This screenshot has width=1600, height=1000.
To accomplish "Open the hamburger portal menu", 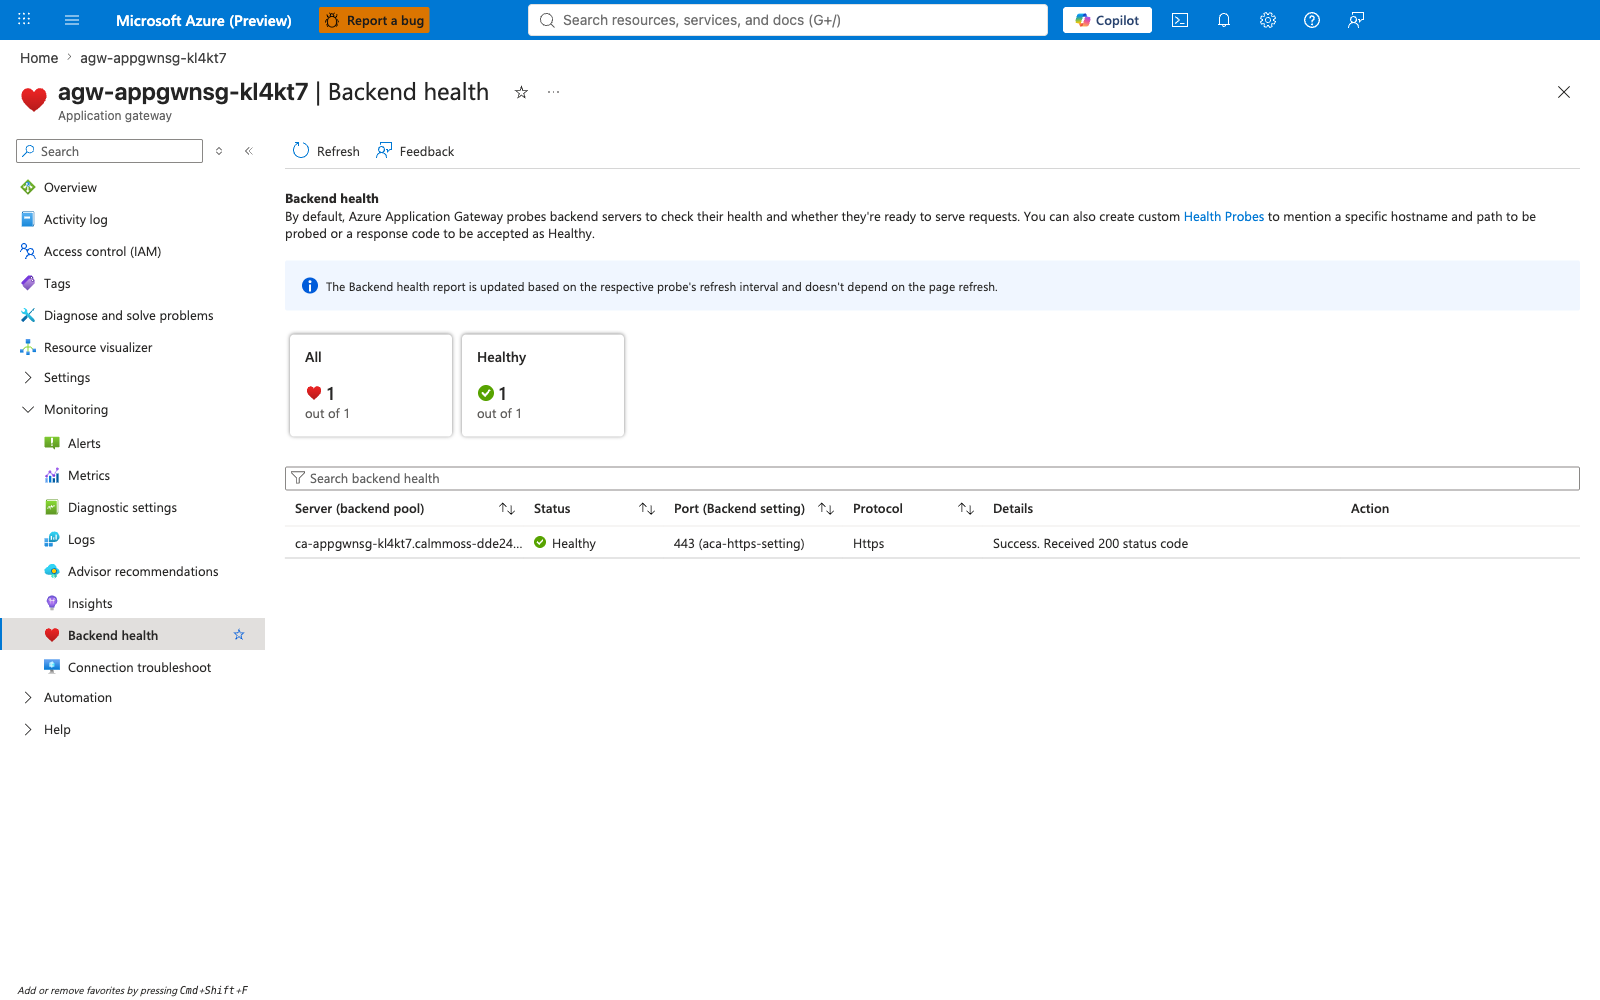I will [72, 20].
